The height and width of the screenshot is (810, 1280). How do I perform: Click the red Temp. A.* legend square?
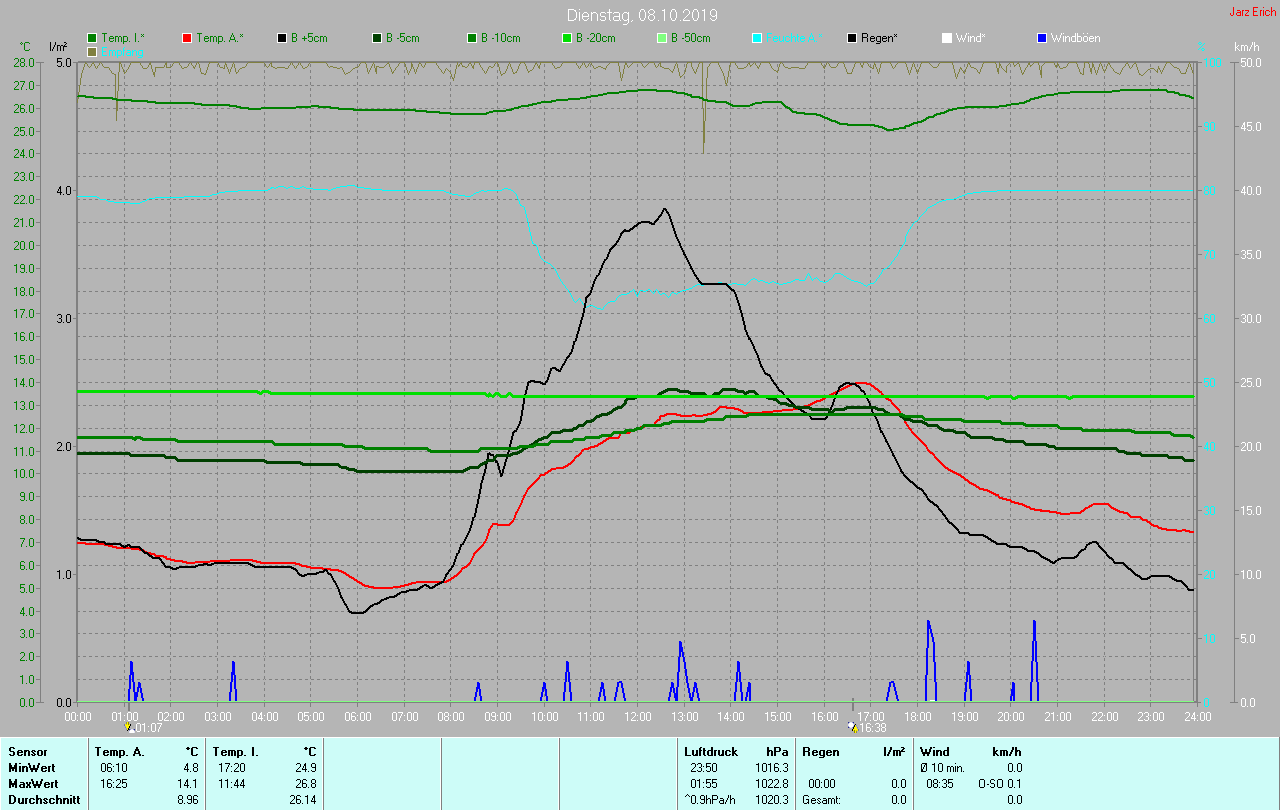click(187, 38)
